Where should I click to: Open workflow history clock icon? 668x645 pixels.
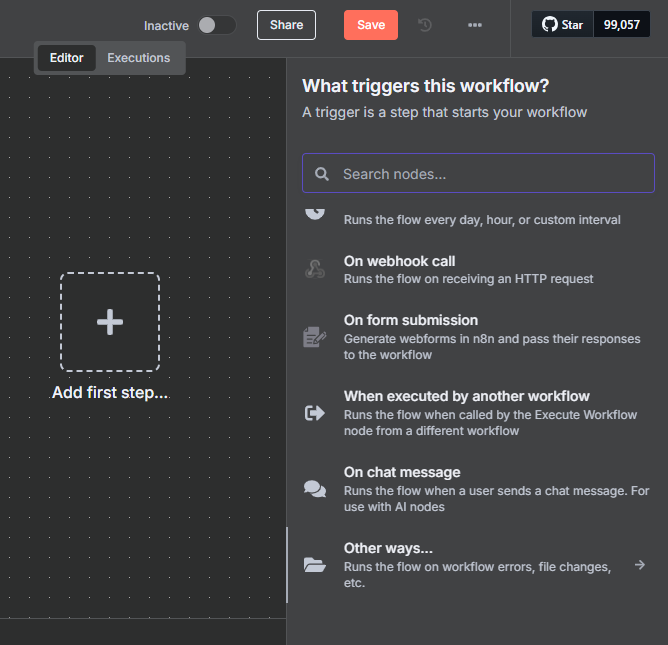click(x=425, y=25)
